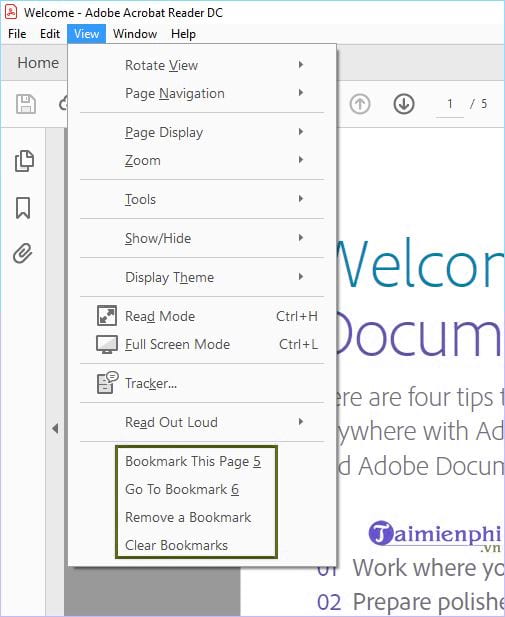Switch to the Home tab
The height and width of the screenshot is (617, 505).
click(x=38, y=63)
